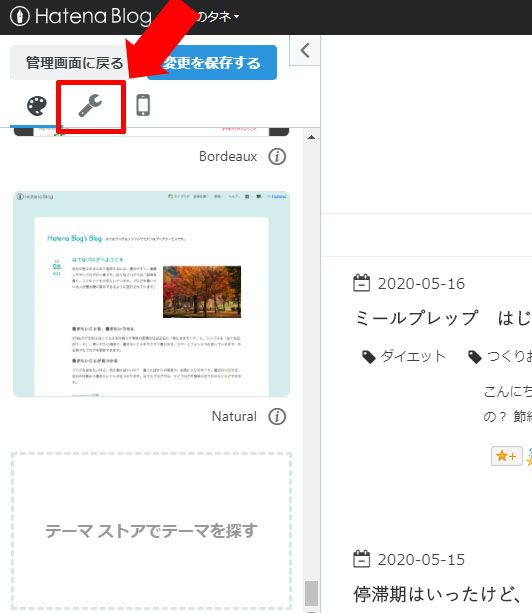Click the 2020-05-15 date link
The height and width of the screenshot is (613, 532).
coord(421,559)
